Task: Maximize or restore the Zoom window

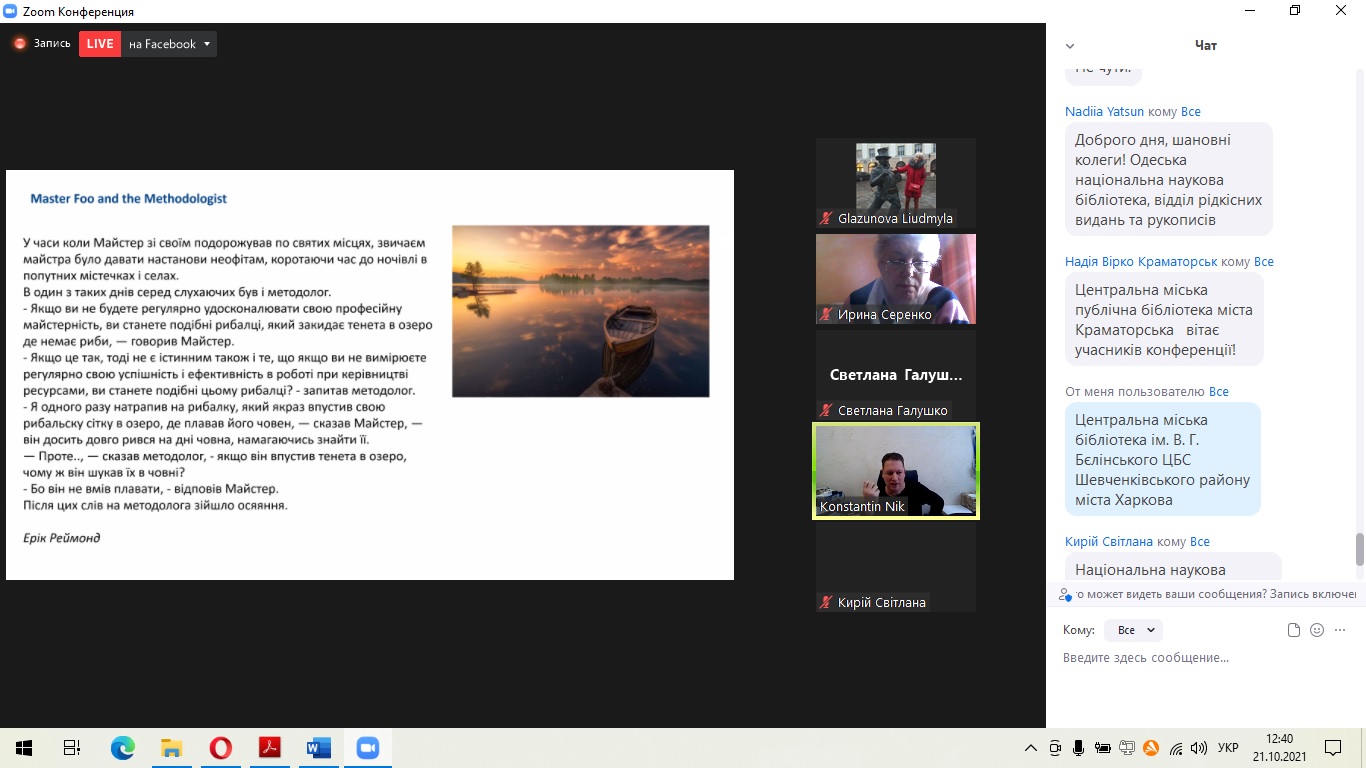Action: (1295, 11)
